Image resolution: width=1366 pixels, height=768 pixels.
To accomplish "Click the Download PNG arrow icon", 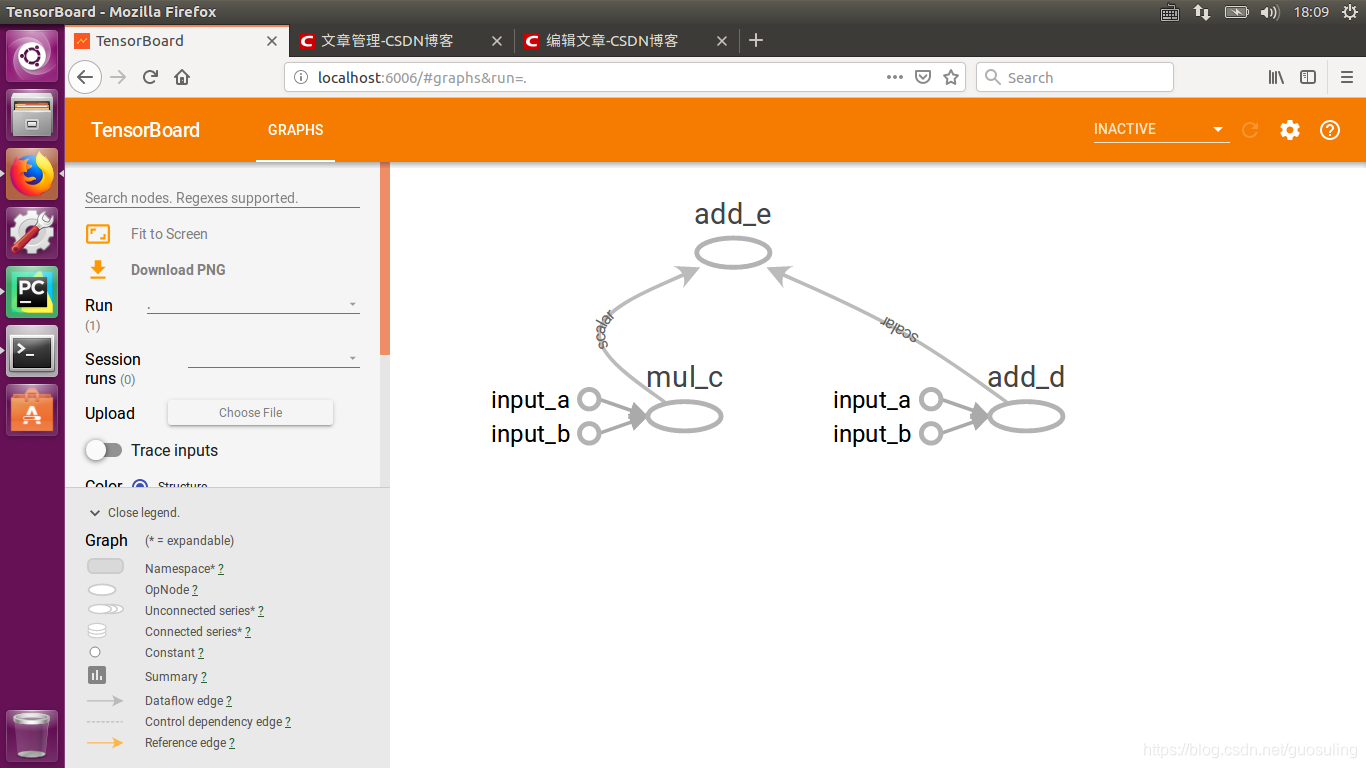I will (98, 269).
